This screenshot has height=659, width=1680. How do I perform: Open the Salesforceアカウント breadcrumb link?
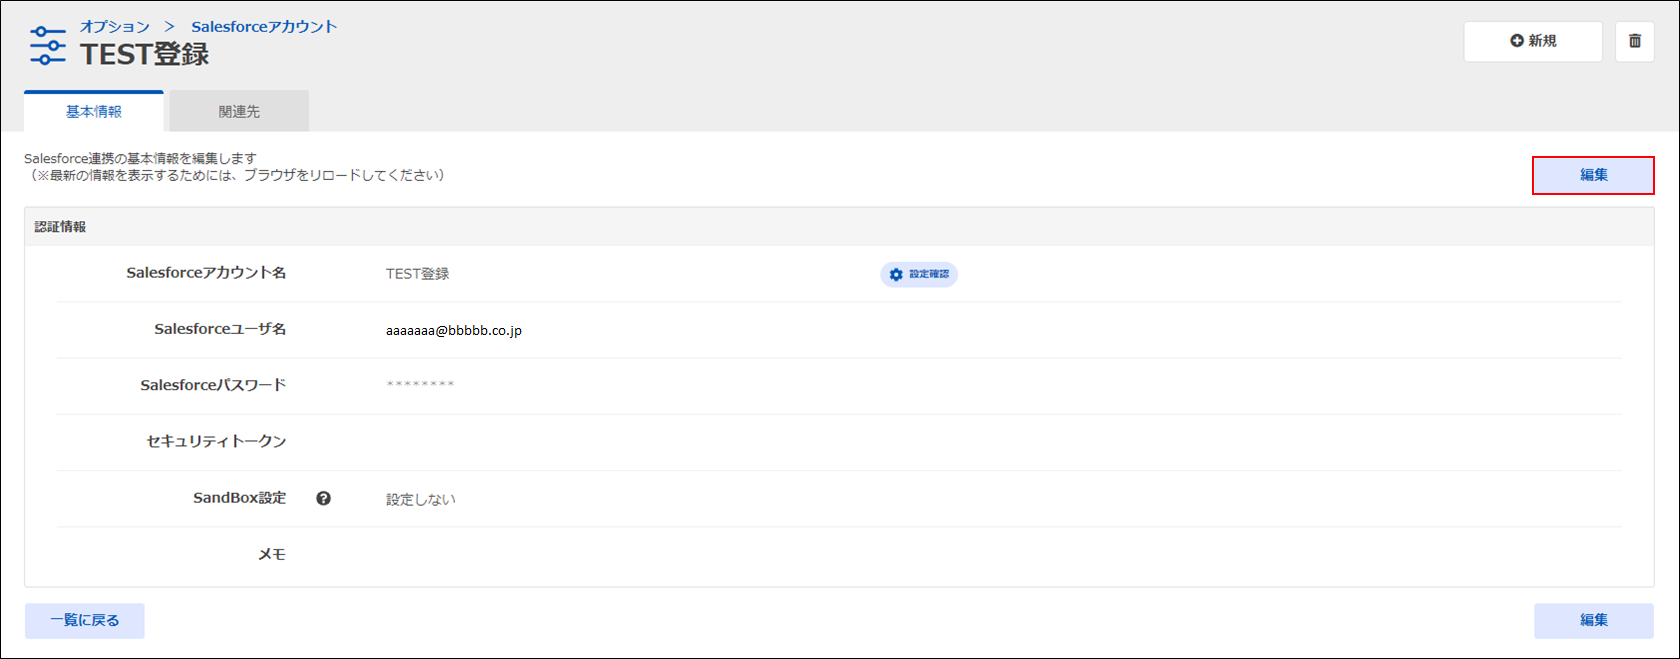tap(264, 27)
